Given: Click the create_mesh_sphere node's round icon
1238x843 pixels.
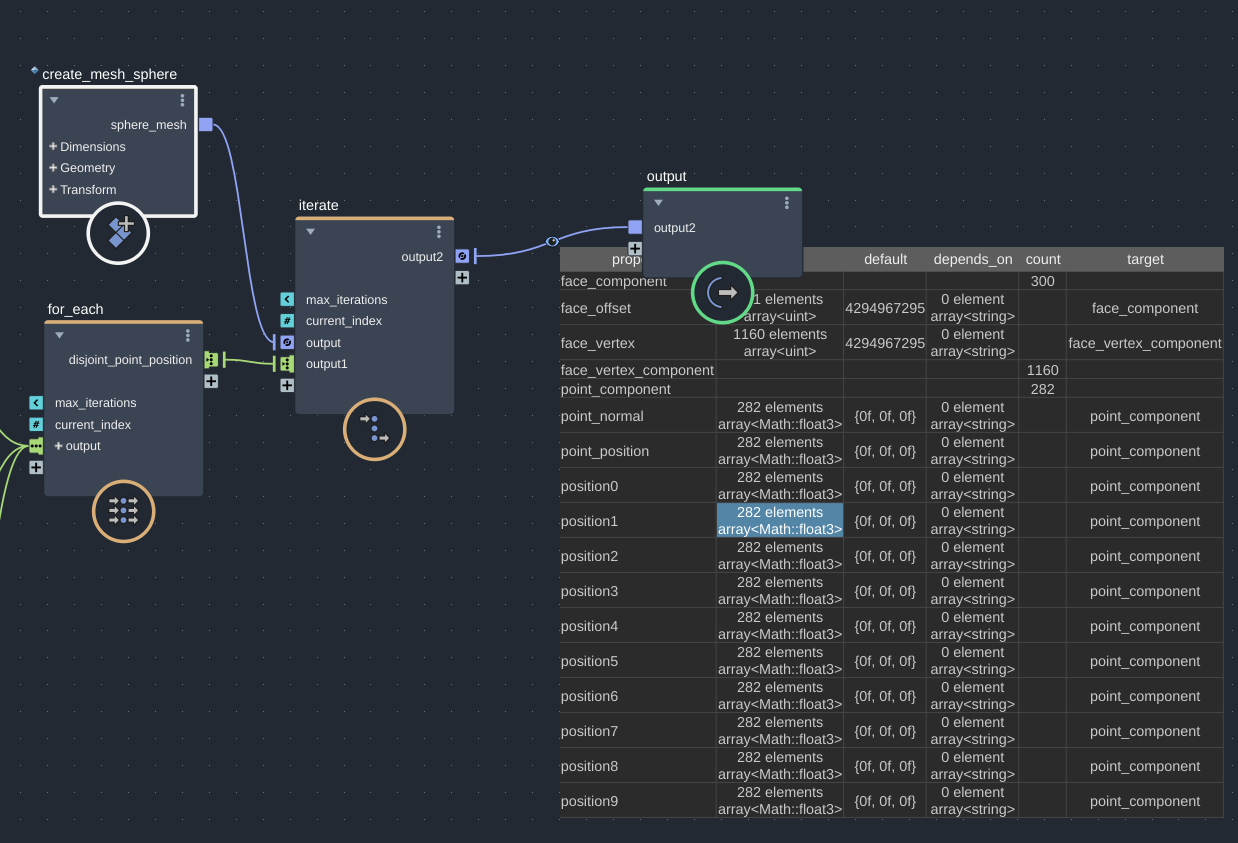Looking at the screenshot, I should (118, 233).
